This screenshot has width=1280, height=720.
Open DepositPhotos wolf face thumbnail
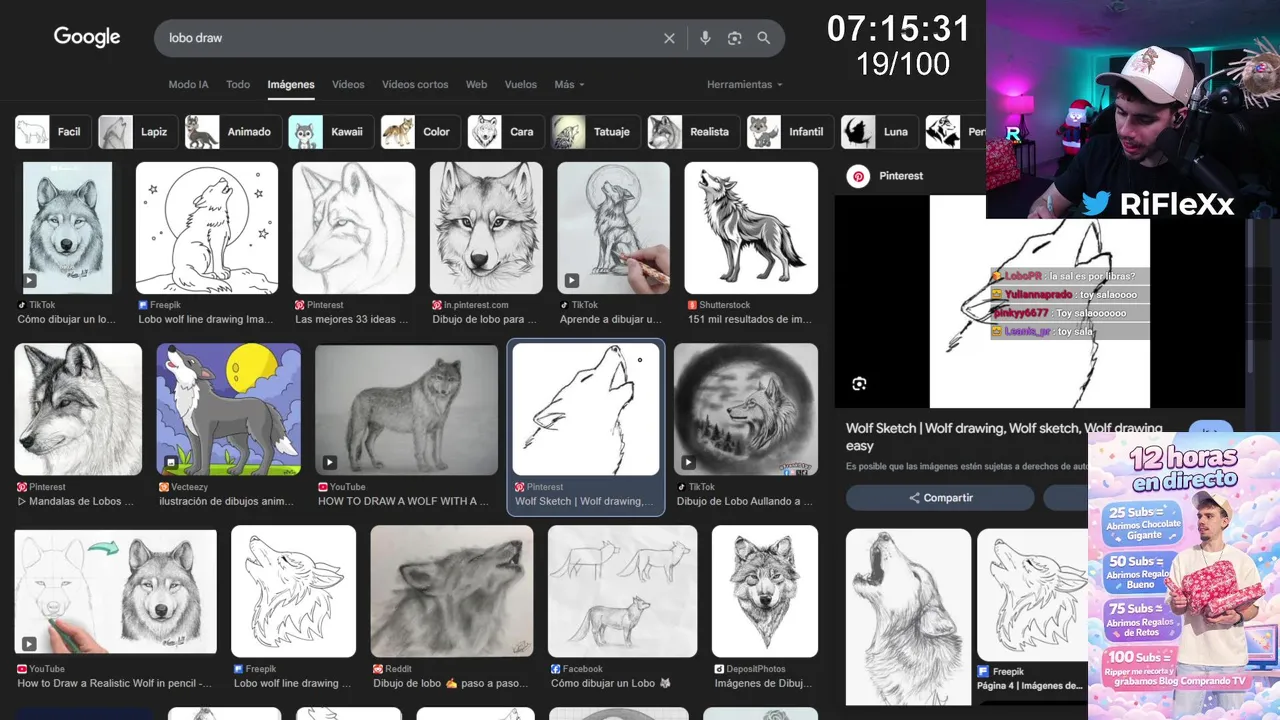[x=765, y=591]
